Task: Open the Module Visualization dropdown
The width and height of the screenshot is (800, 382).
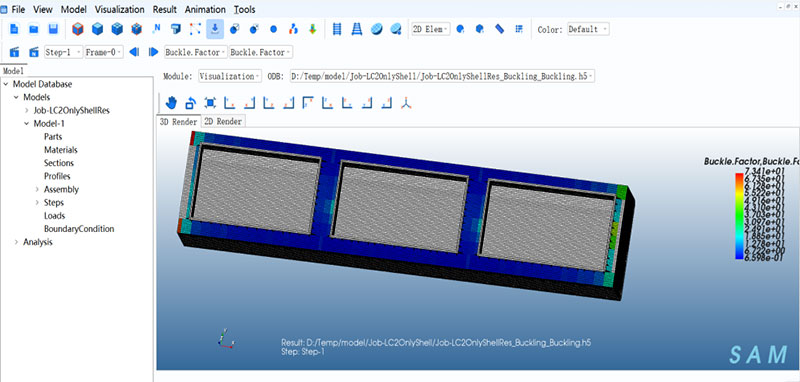Action: pos(230,77)
